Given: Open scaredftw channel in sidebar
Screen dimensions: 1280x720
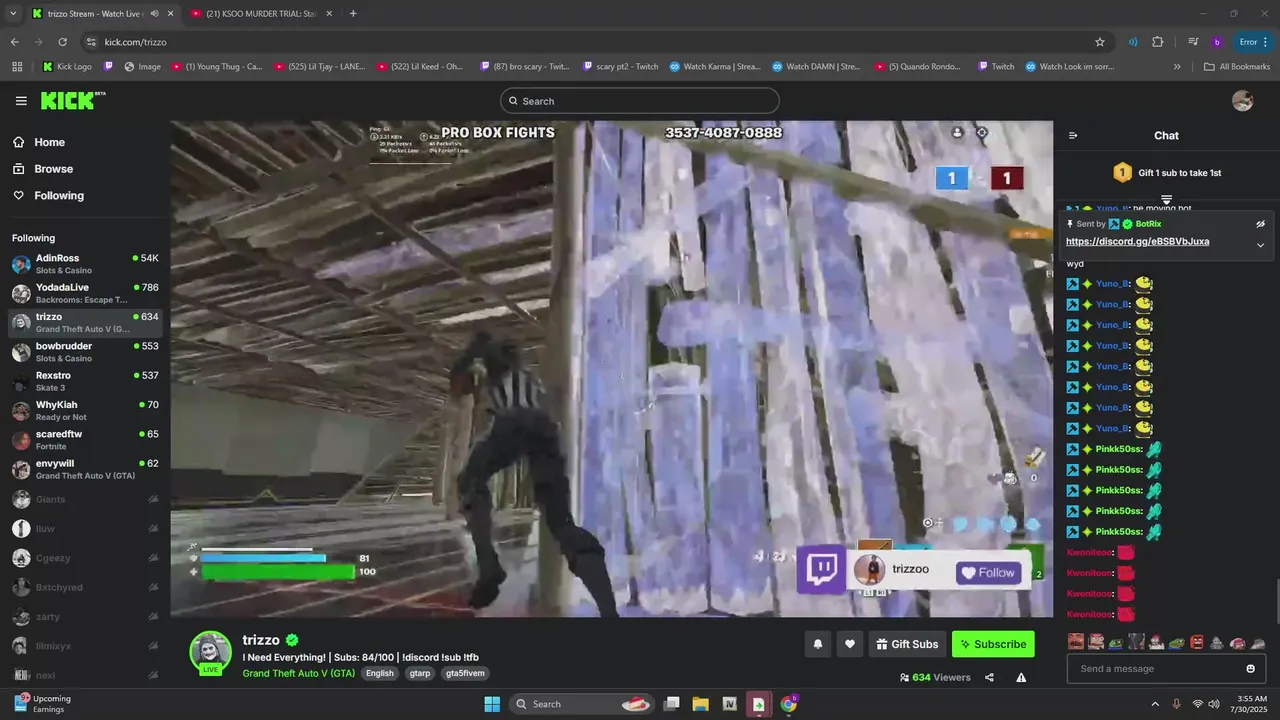Looking at the screenshot, I should [85, 440].
